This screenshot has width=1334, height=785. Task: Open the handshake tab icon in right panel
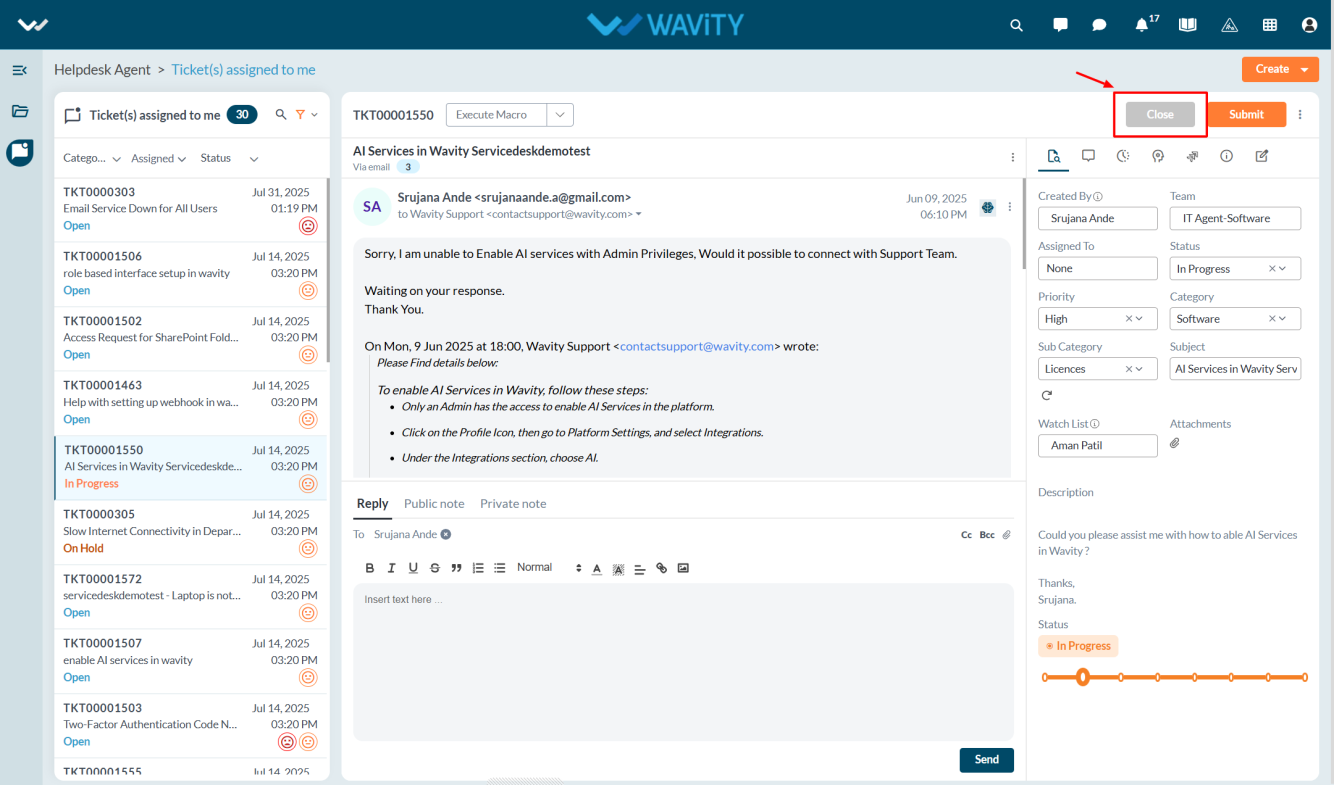point(1192,156)
